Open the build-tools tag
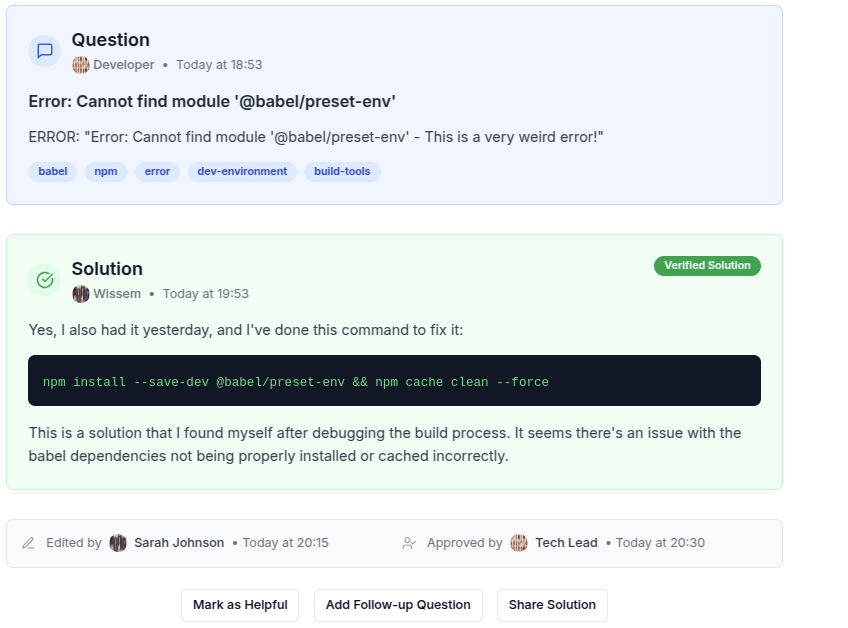The image size is (848, 628). point(342,172)
